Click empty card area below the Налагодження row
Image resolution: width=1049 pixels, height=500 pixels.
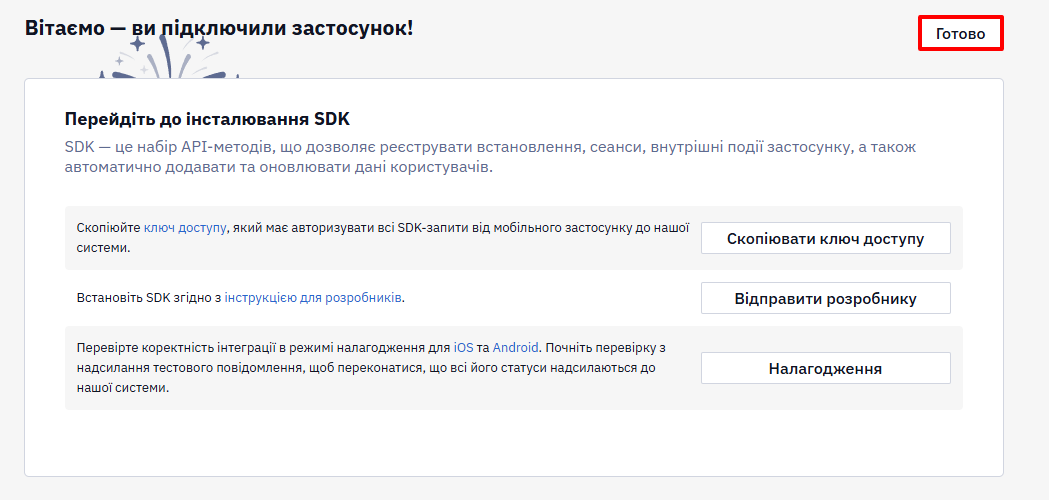point(514,442)
